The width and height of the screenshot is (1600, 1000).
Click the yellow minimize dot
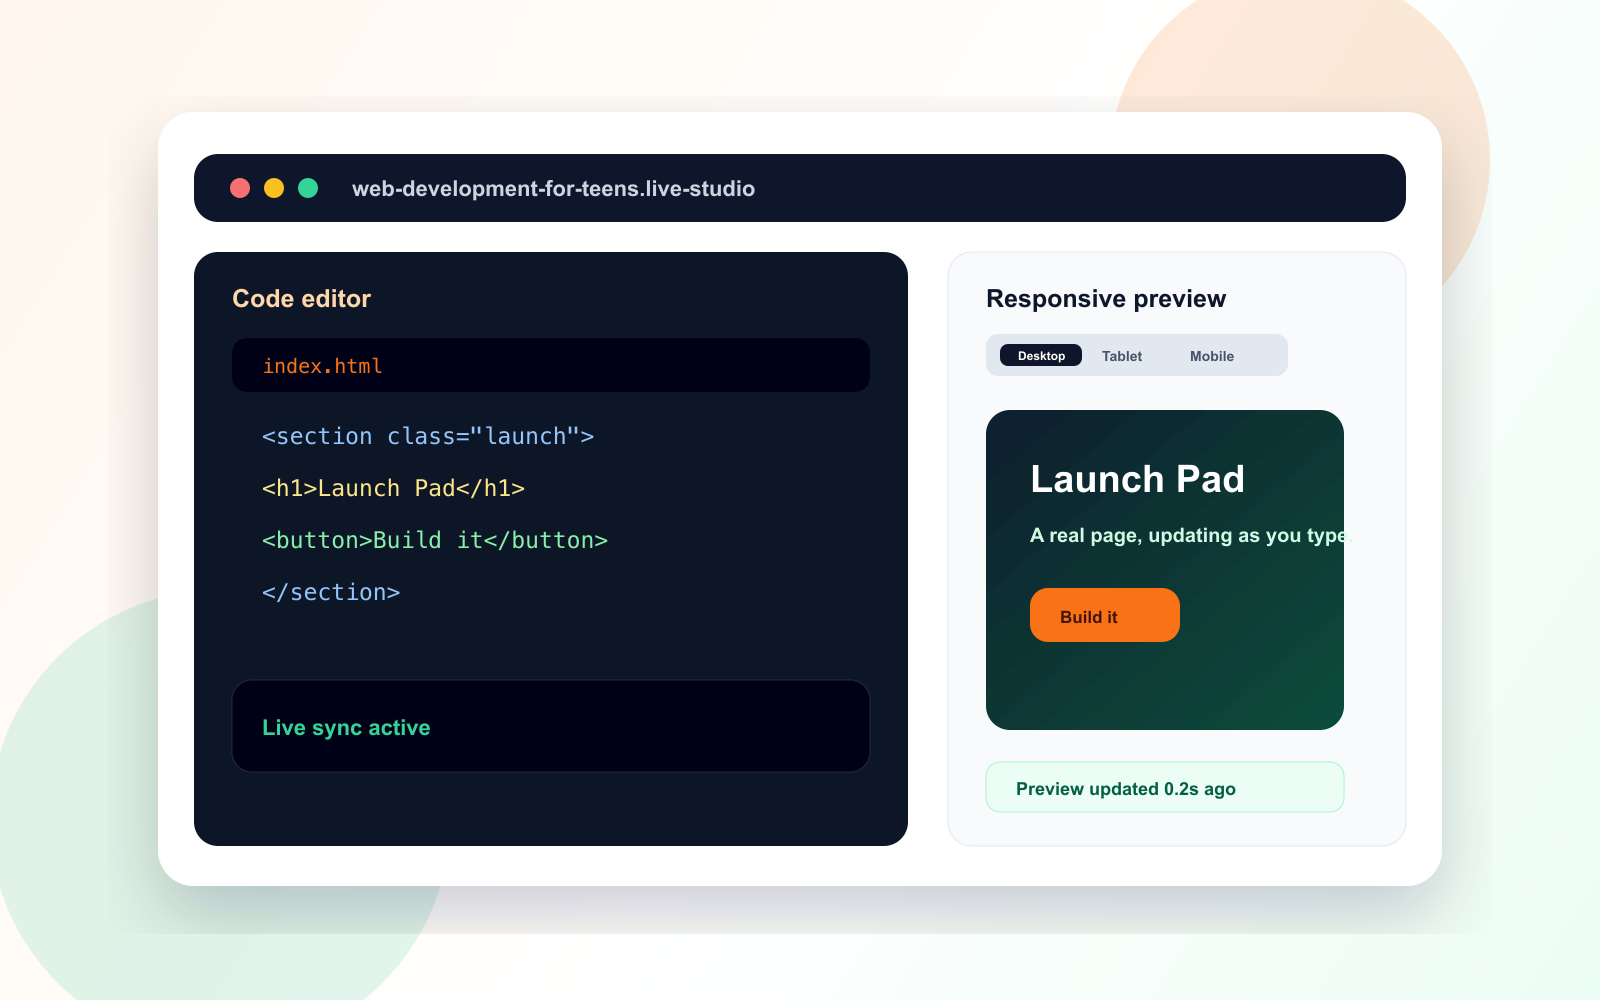tap(274, 188)
